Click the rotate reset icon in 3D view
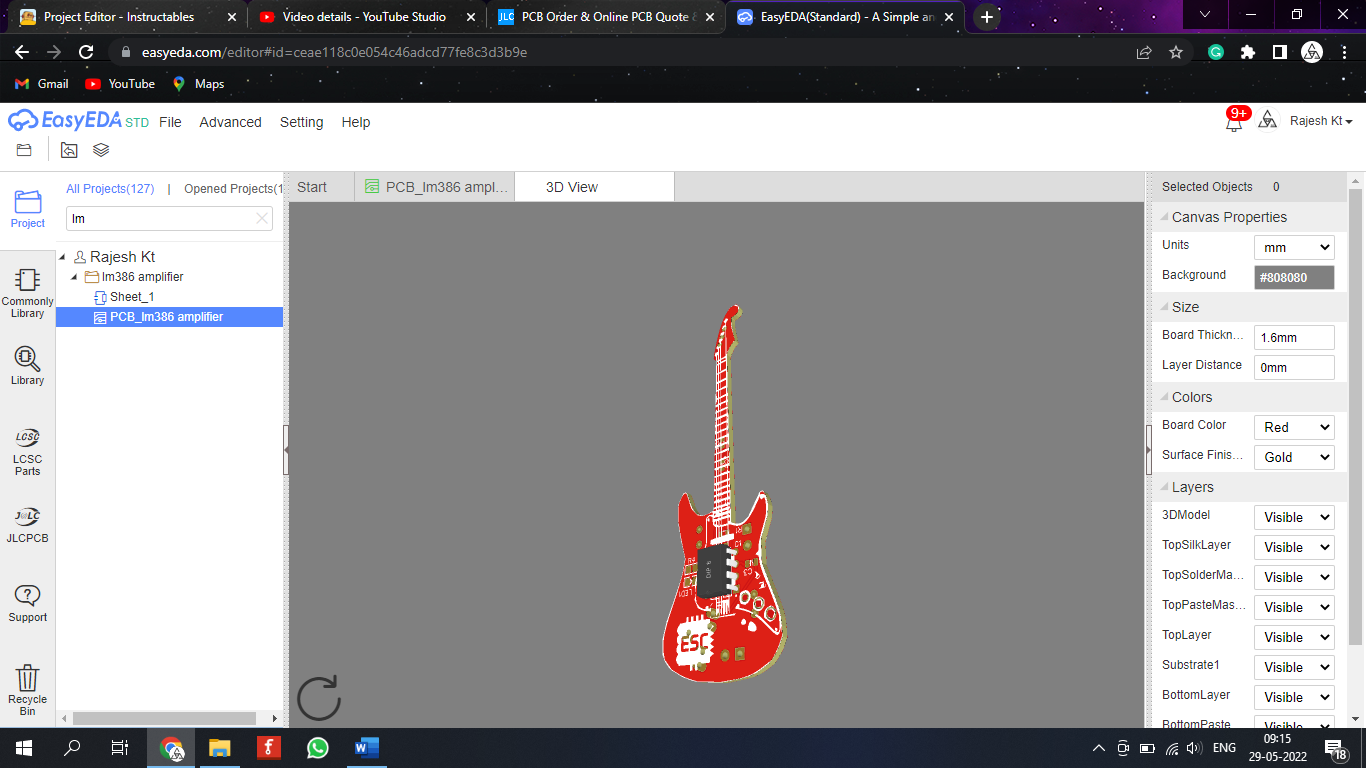 pos(319,698)
